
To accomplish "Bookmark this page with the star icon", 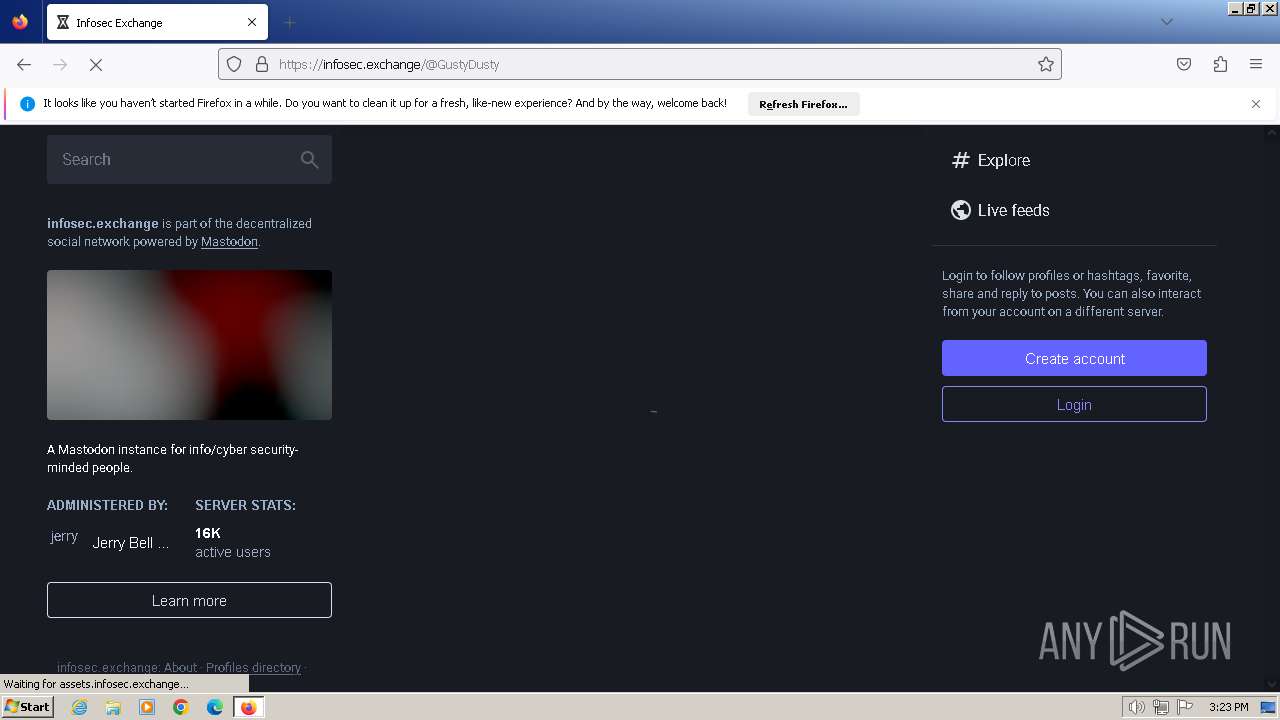I will coord(1046,64).
